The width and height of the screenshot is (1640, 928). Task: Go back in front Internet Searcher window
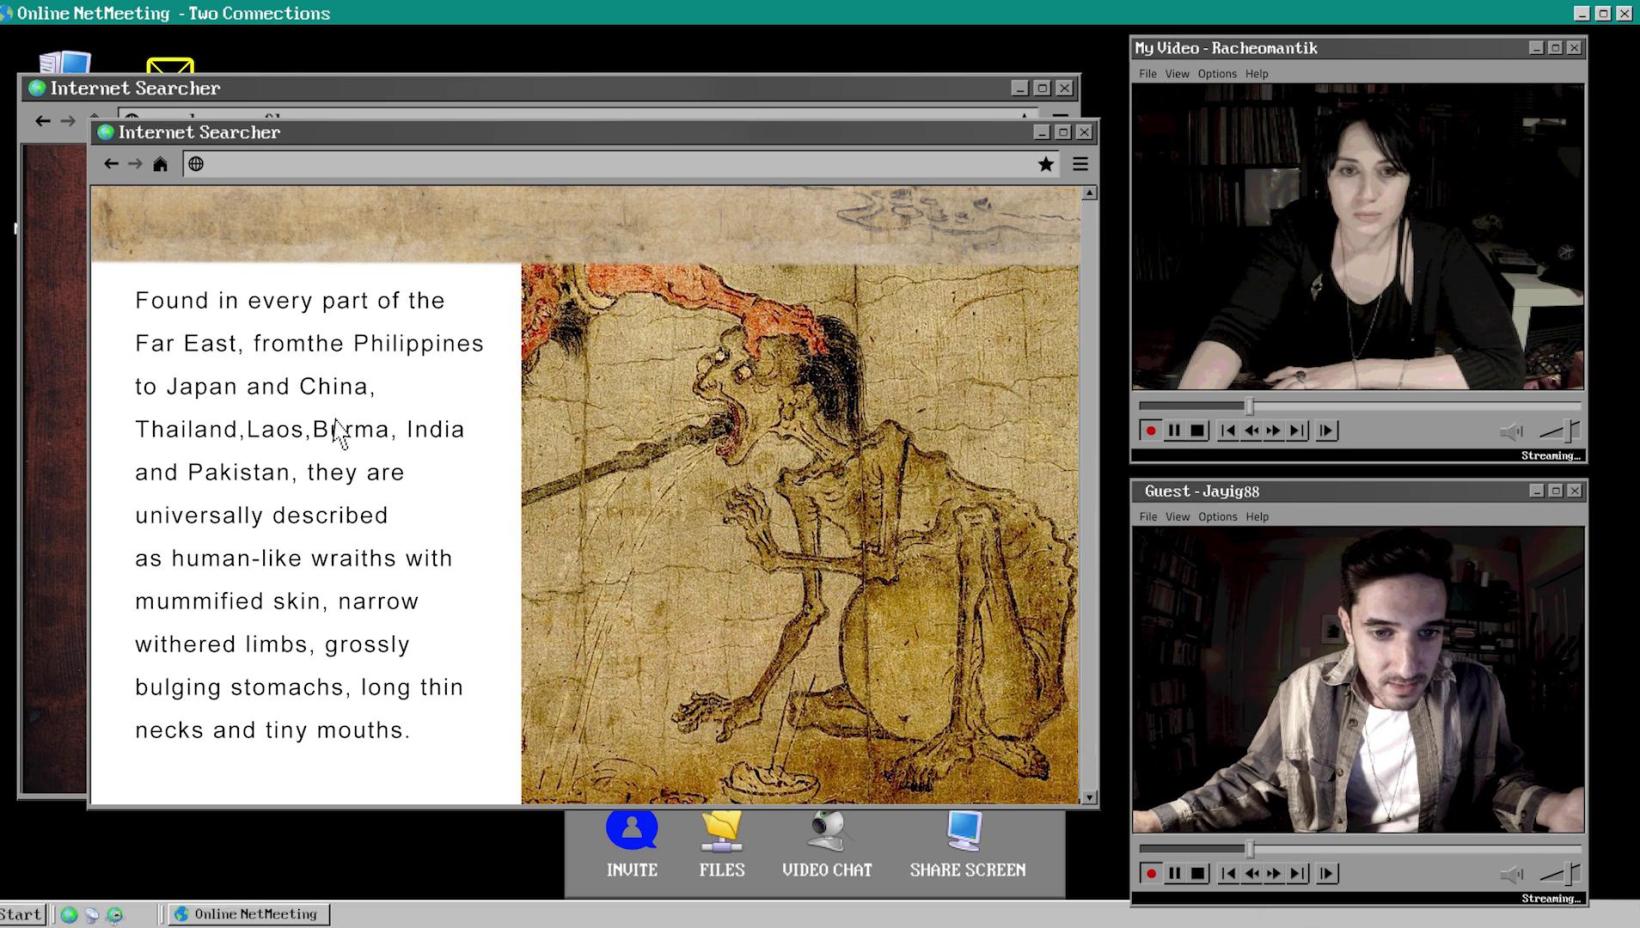pos(111,164)
